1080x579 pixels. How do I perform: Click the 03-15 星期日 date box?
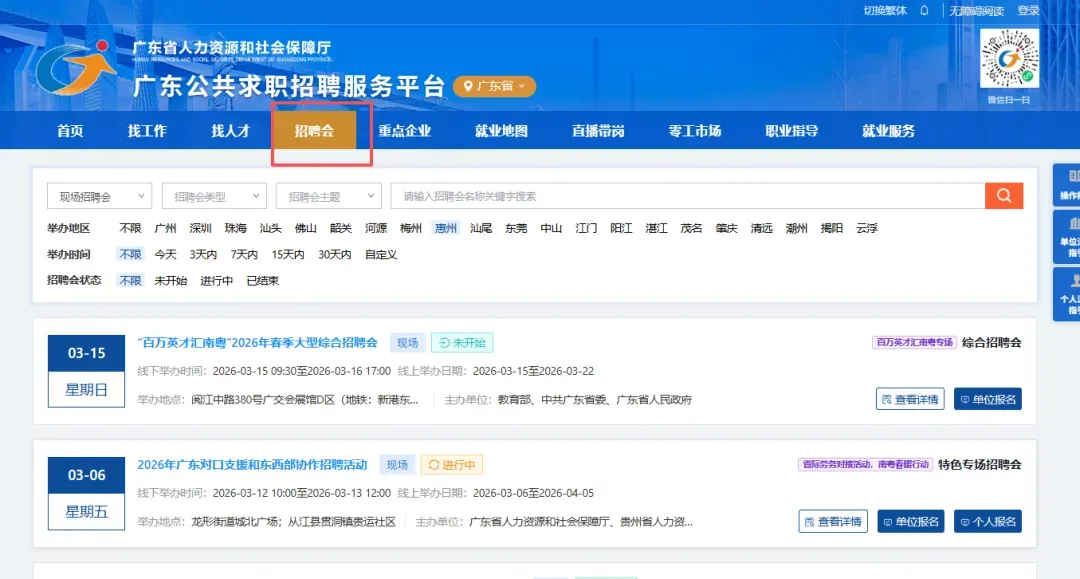(86, 371)
